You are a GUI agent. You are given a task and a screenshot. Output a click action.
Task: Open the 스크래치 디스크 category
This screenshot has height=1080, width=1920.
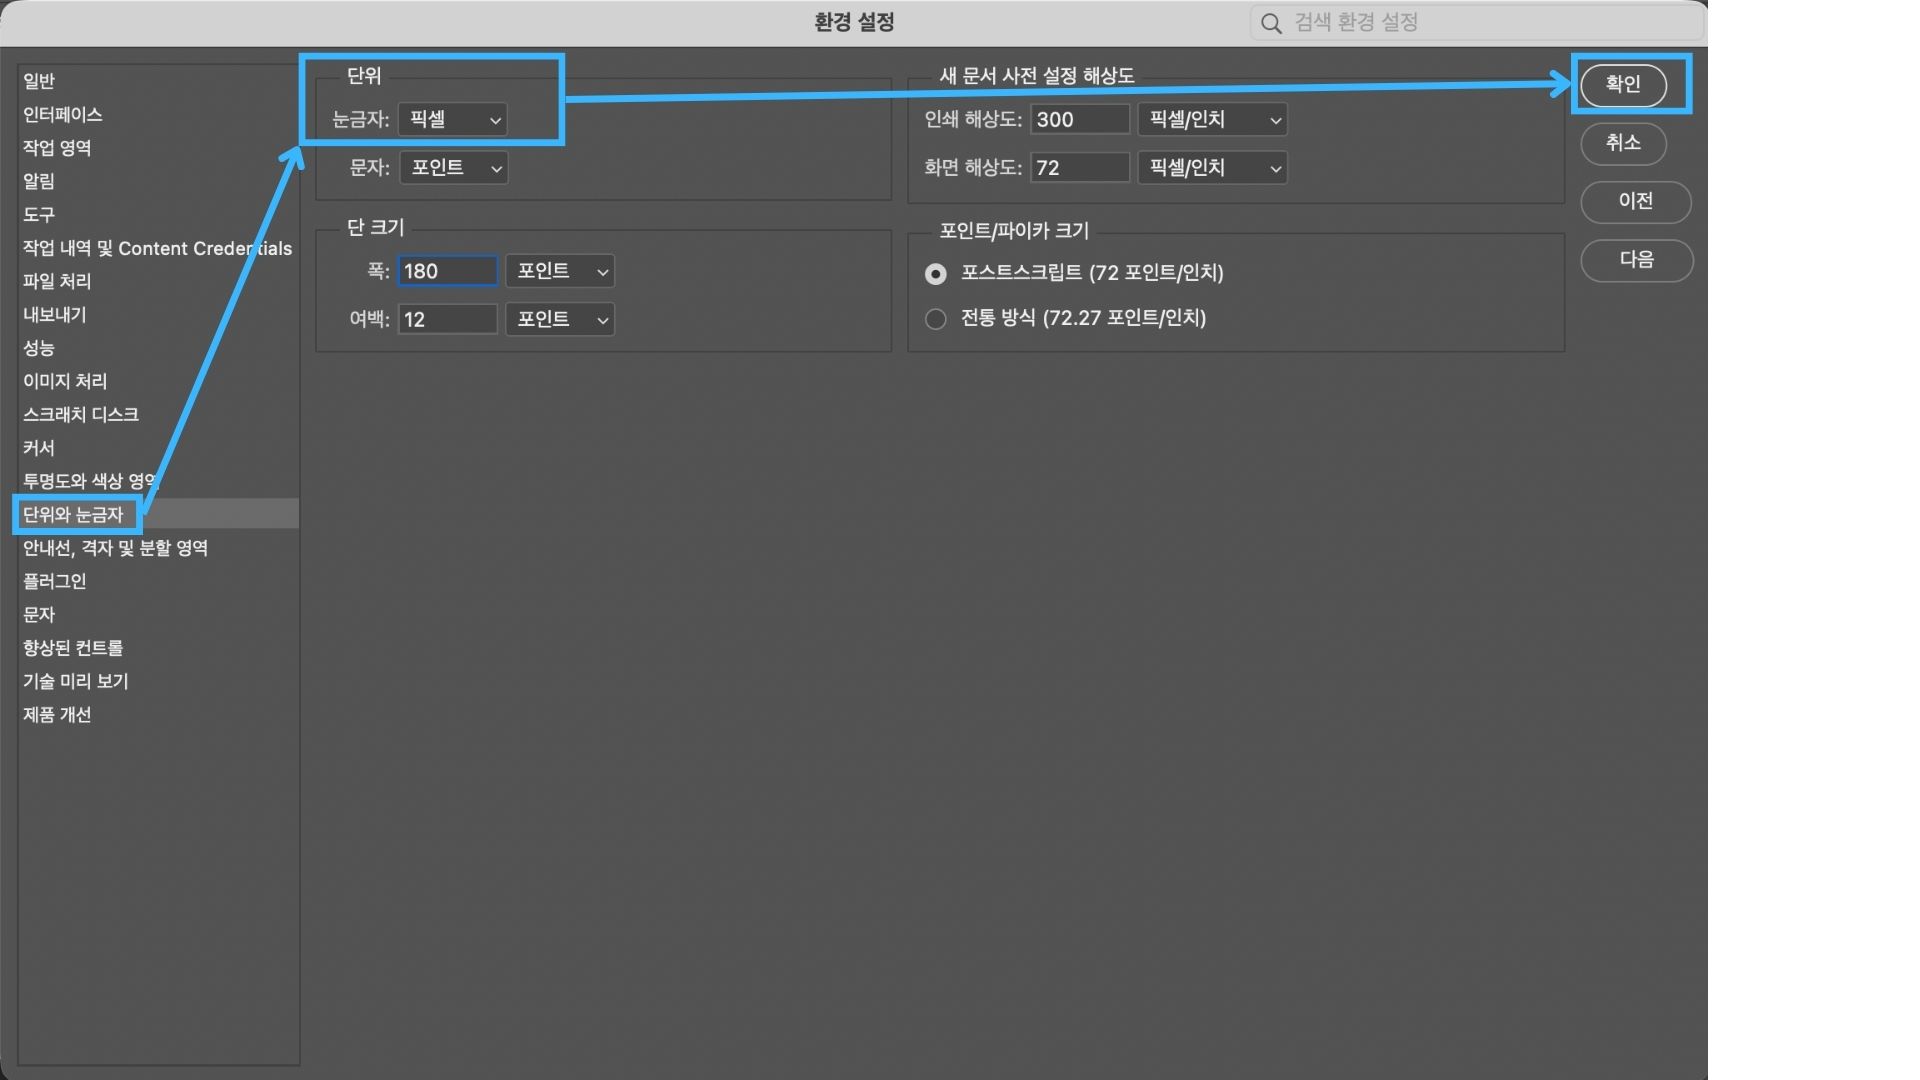pos(158,414)
